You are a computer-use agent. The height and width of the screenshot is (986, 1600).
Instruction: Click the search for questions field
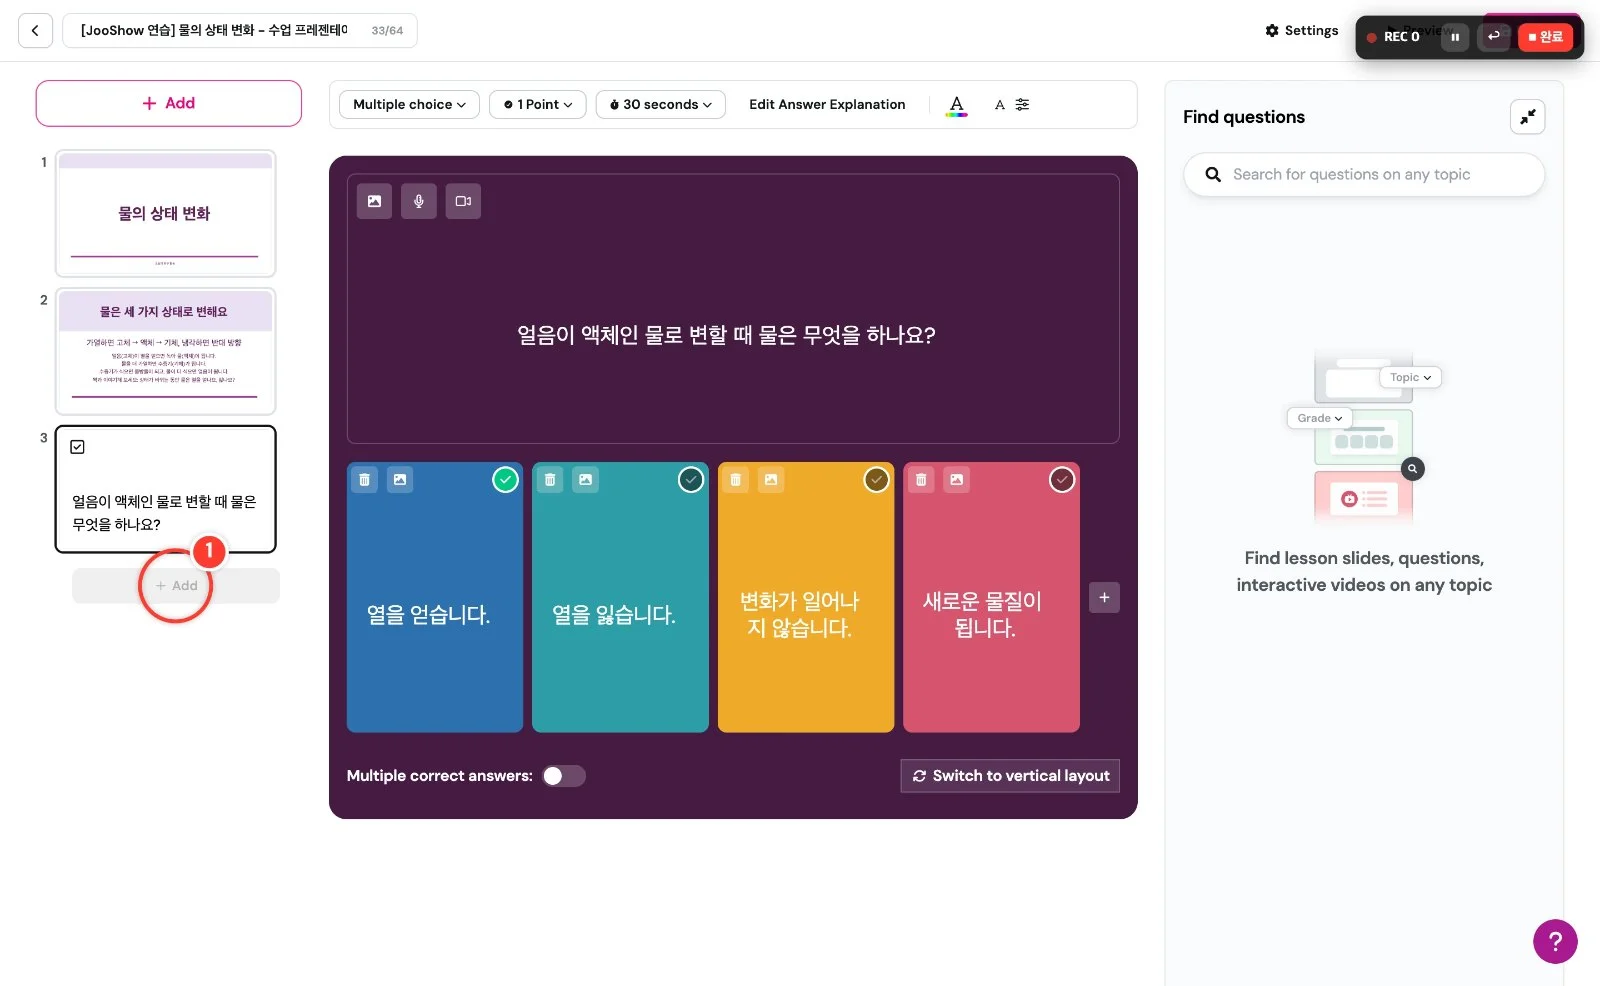point(1364,174)
